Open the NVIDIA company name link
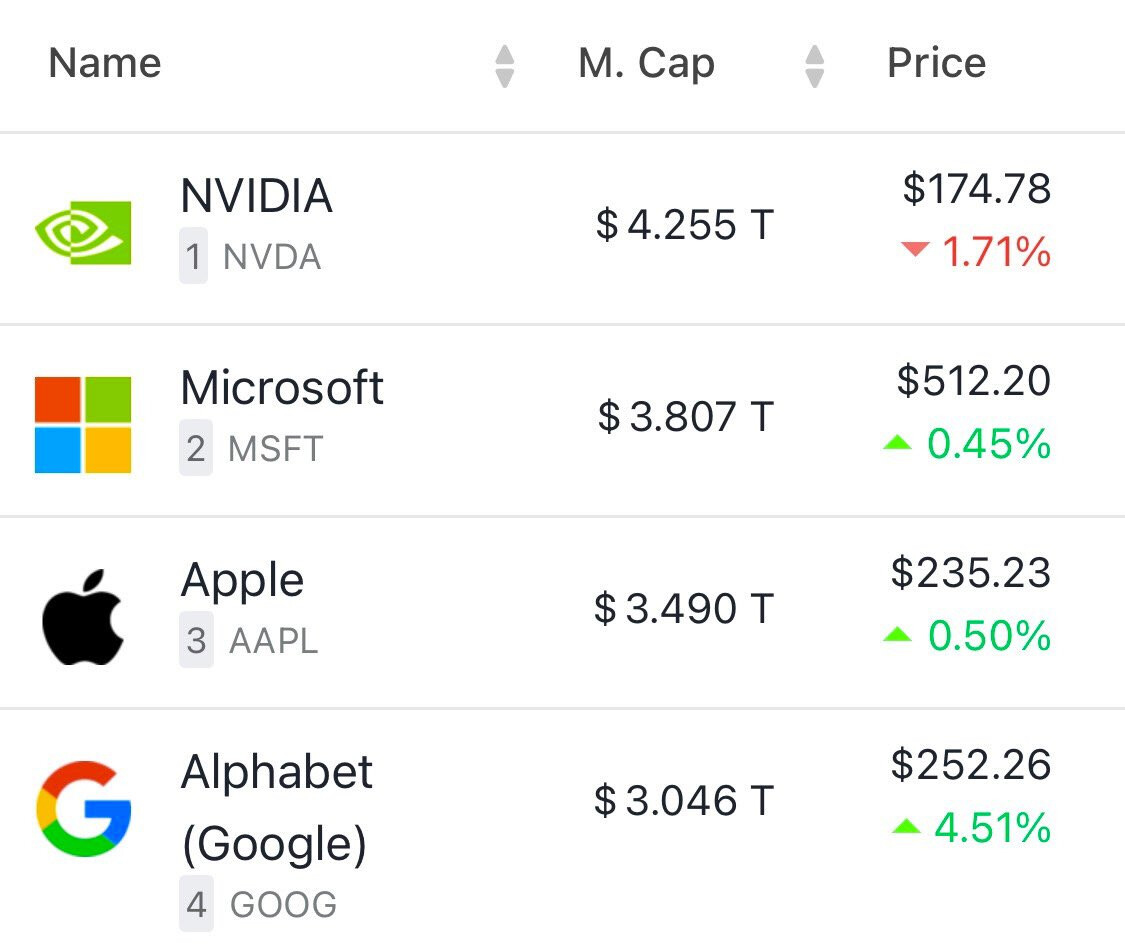Image resolution: width=1125 pixels, height=949 pixels. click(x=256, y=196)
